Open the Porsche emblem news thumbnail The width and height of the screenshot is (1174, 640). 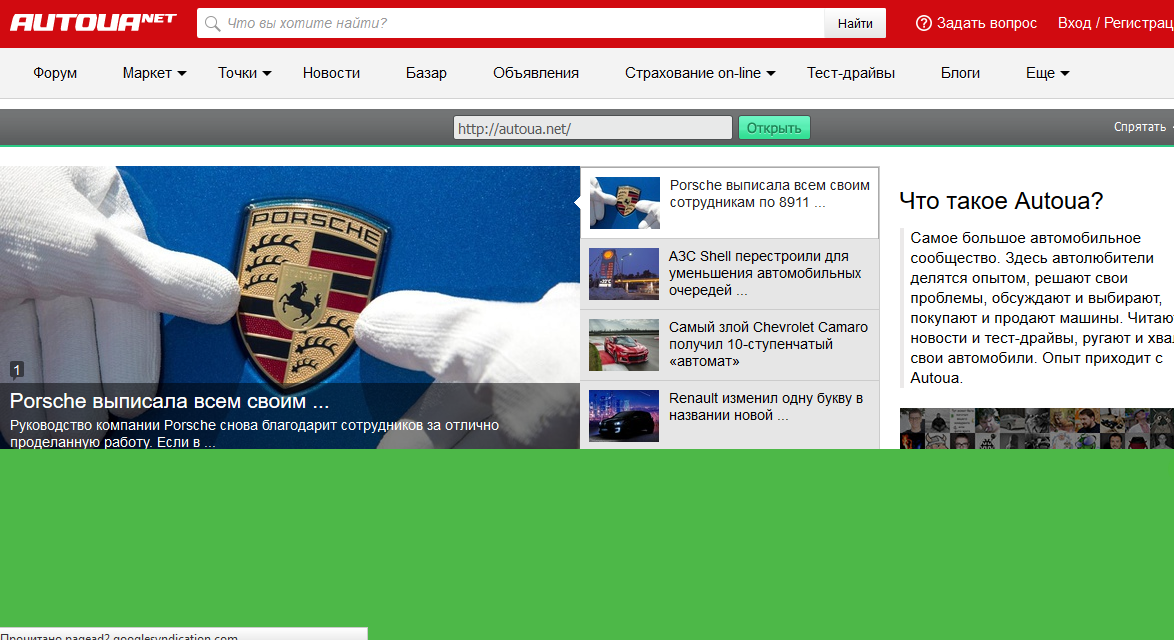[x=624, y=203]
